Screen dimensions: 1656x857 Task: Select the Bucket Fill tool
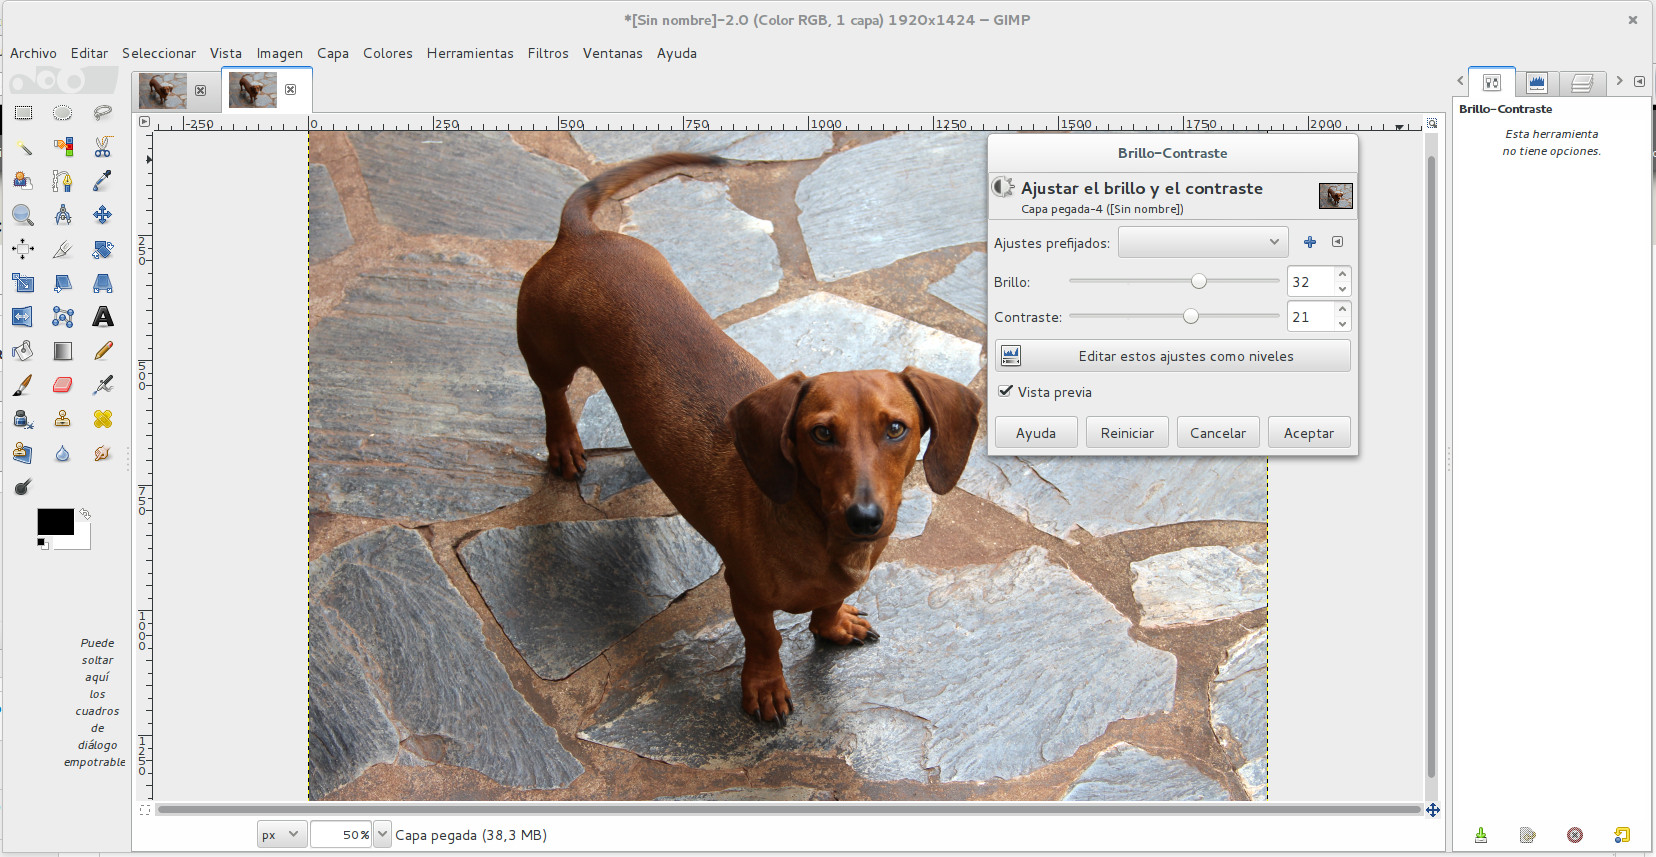pyautogui.click(x=23, y=351)
